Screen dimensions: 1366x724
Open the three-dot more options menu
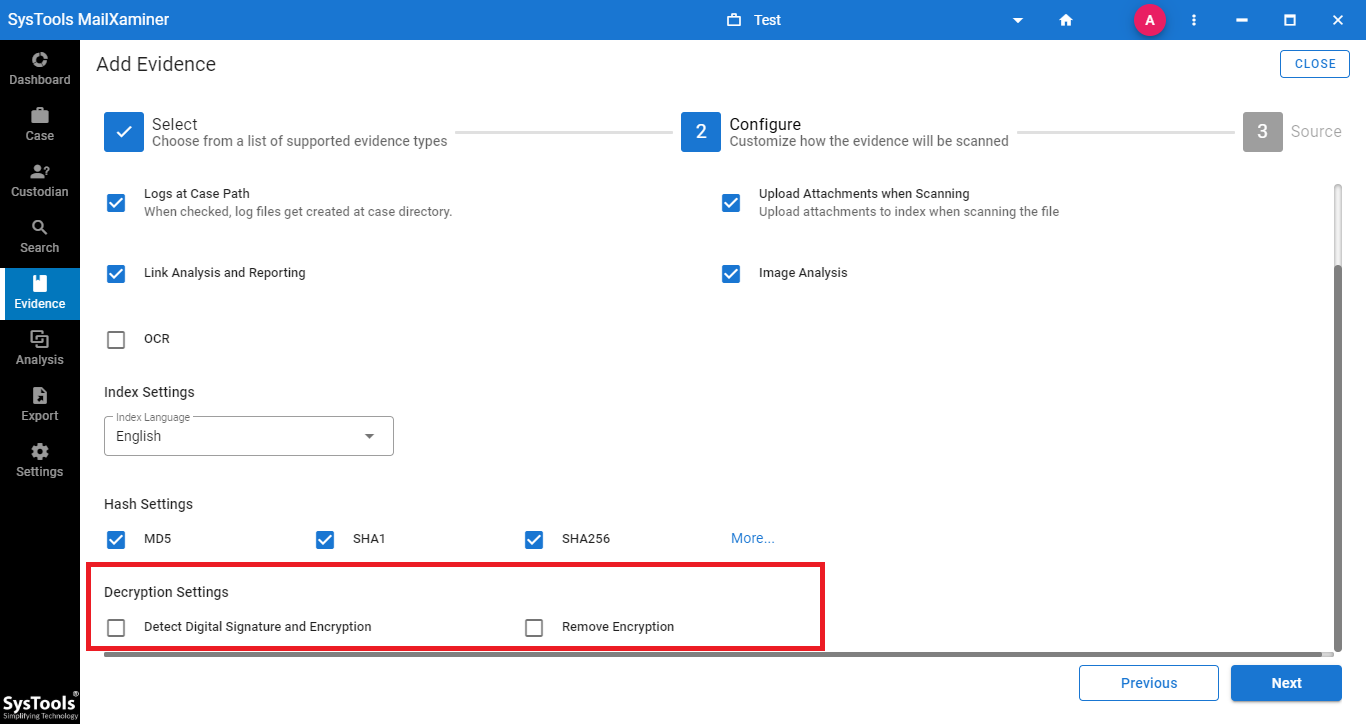pos(1194,20)
